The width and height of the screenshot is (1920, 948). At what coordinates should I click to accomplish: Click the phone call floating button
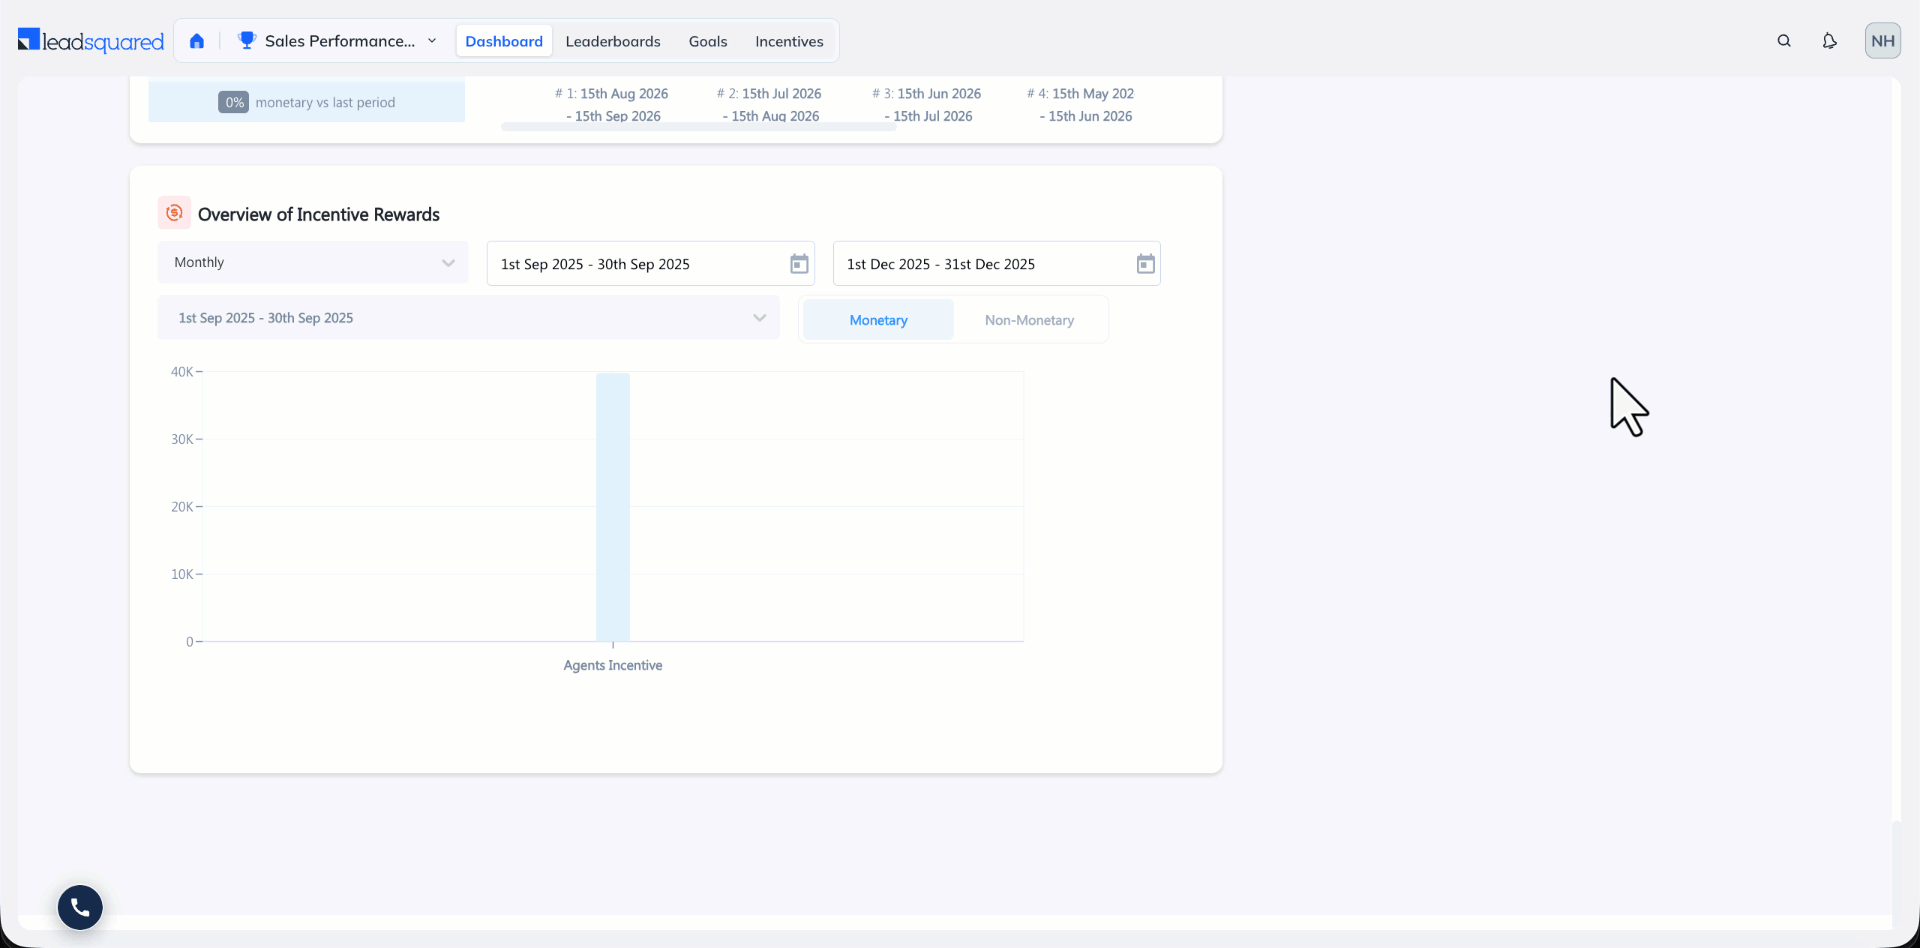click(x=80, y=908)
